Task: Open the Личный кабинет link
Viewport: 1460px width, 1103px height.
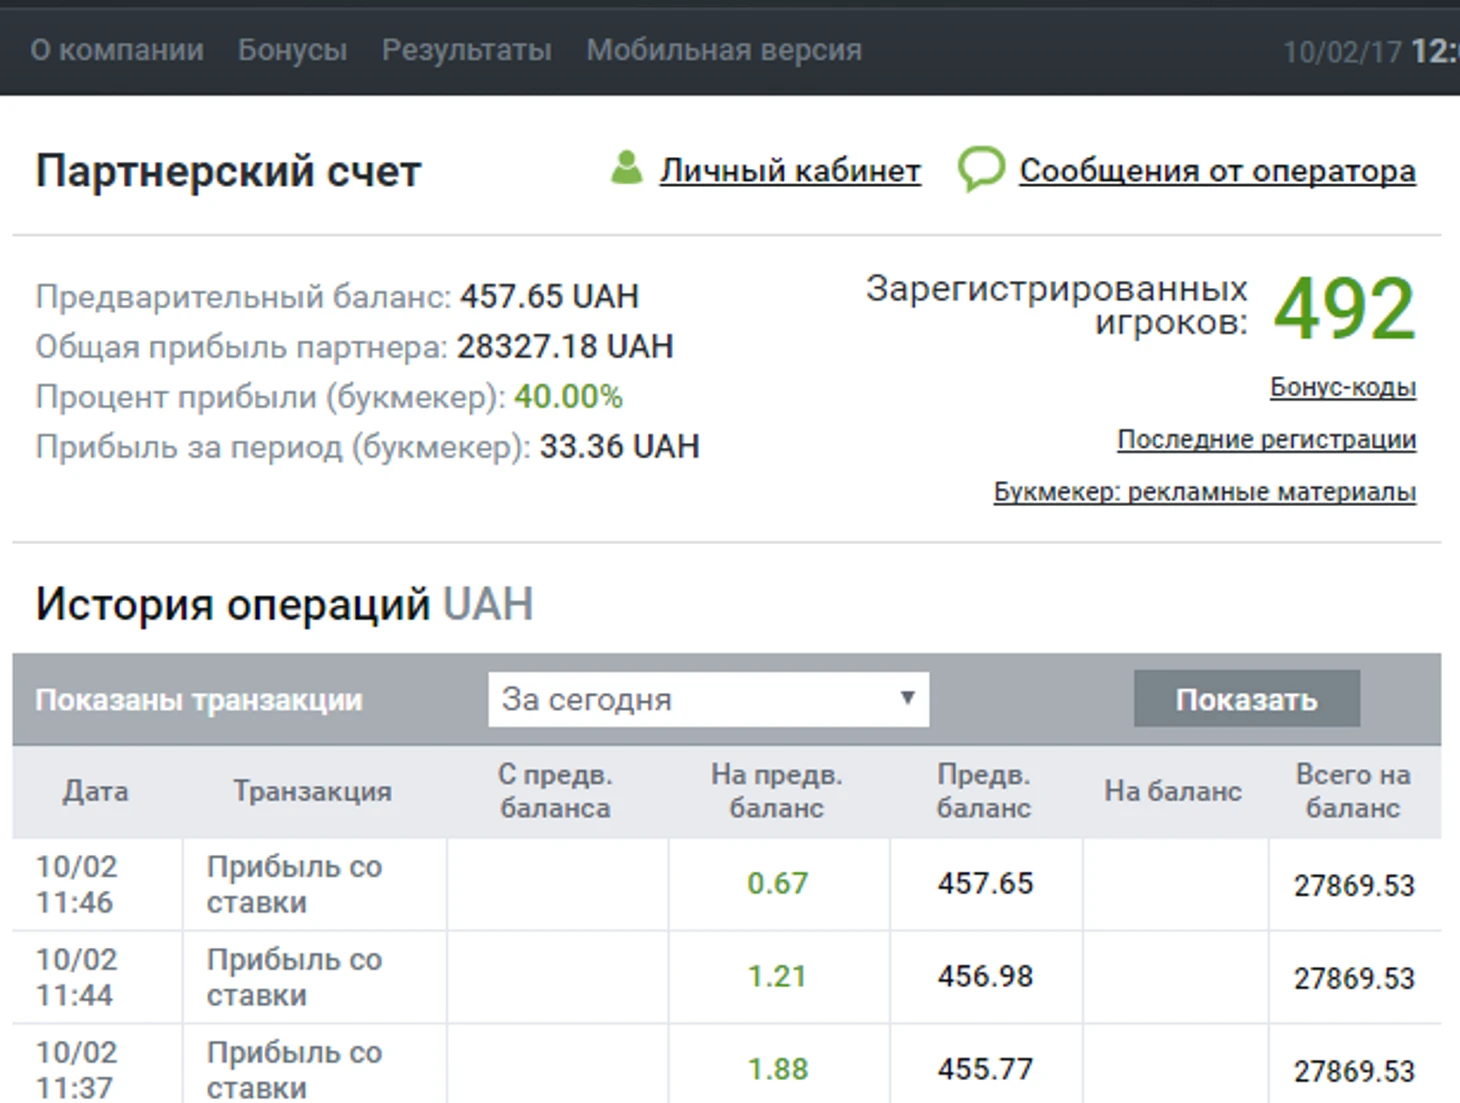Action: (790, 171)
